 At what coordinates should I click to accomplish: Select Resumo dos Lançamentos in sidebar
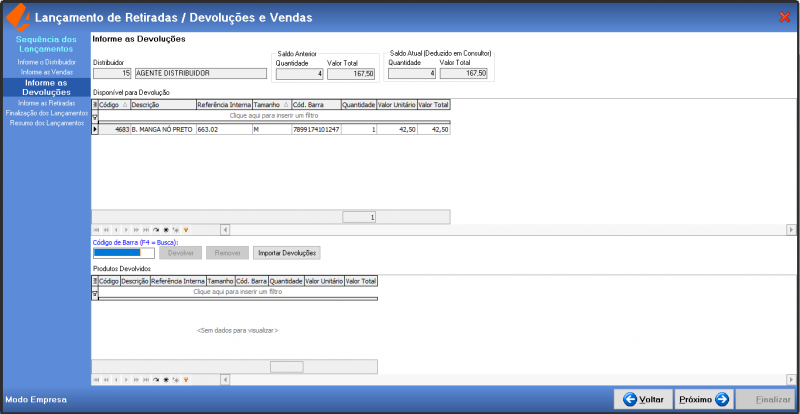click(x=46, y=122)
